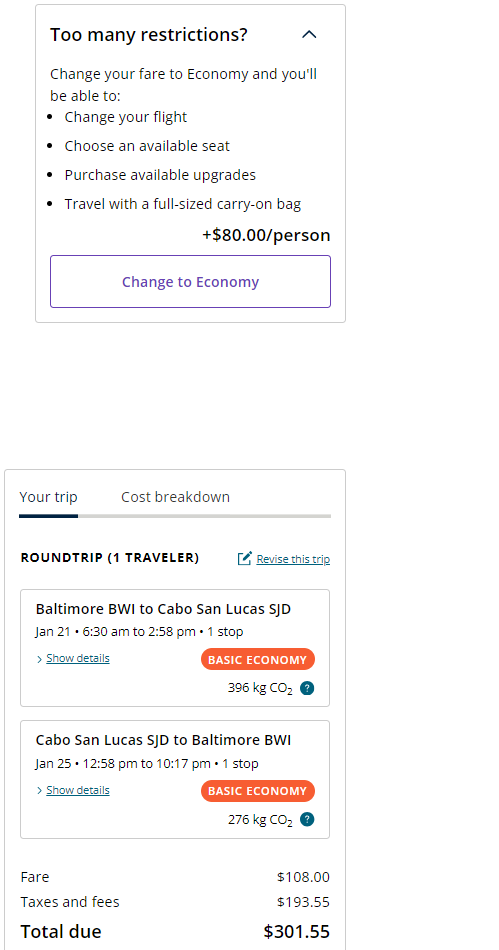This screenshot has height=950, width=499.
Task: Click the Total due amount $301.55
Action: (x=297, y=931)
